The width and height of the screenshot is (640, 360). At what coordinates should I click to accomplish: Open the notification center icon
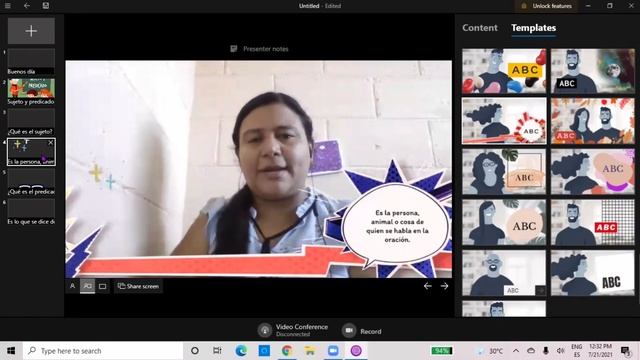(625, 351)
